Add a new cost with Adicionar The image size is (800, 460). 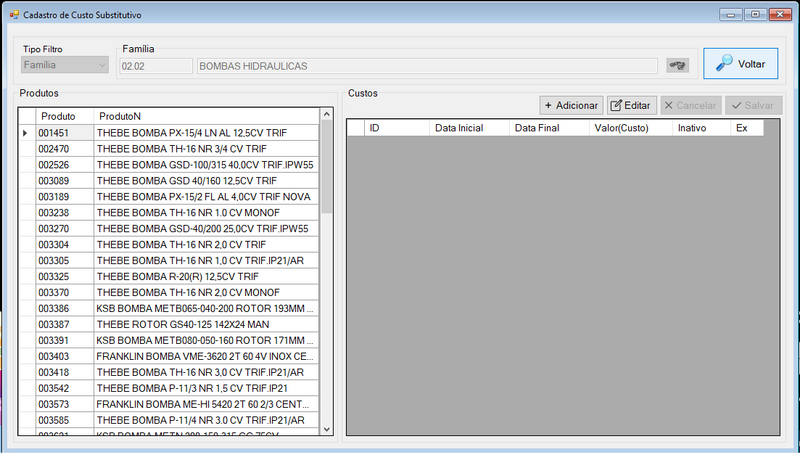pos(571,105)
